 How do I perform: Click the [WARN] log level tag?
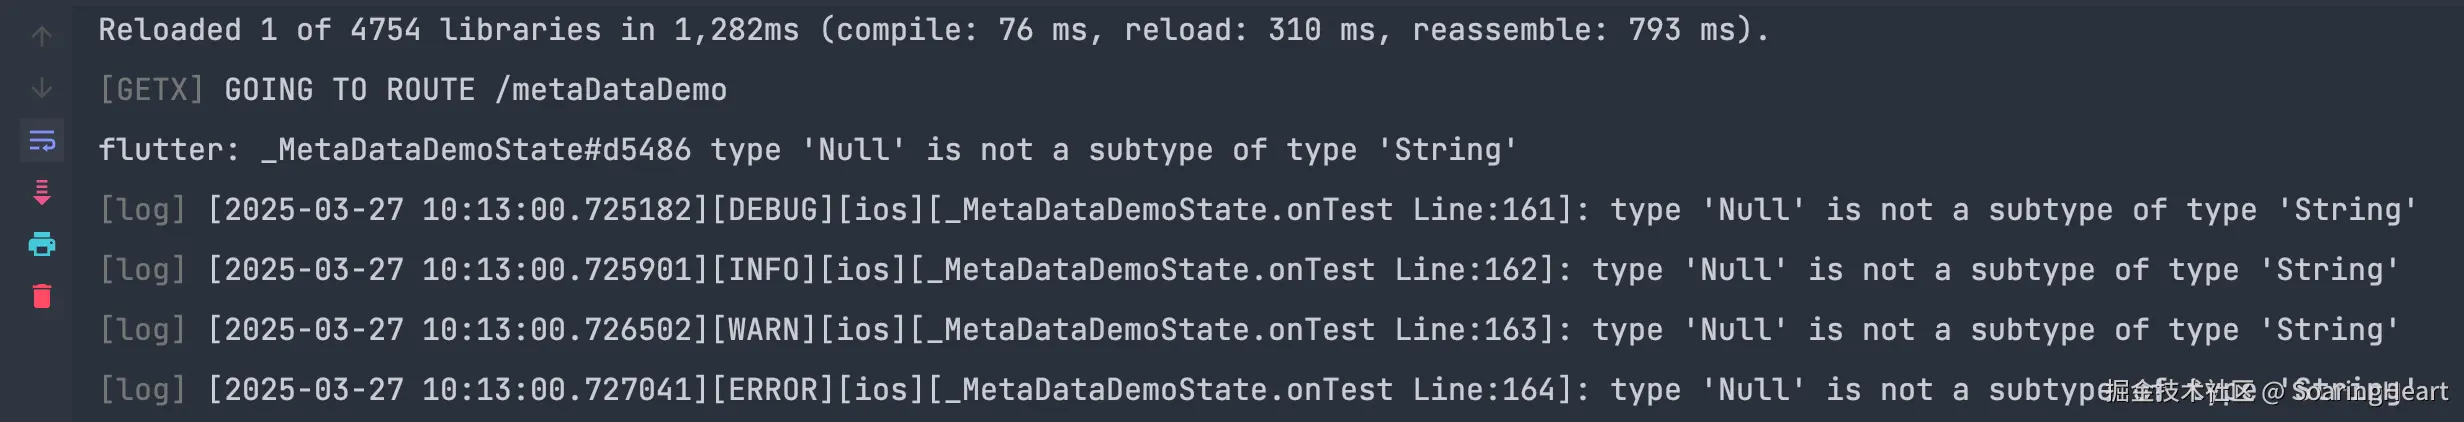coord(763,330)
